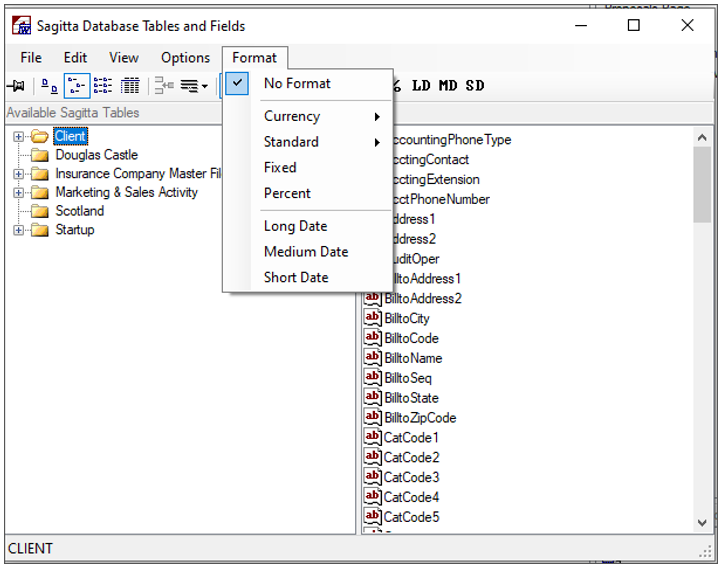Open the alignment lines dropdown button
The height and width of the screenshot is (568, 722).
point(194,86)
